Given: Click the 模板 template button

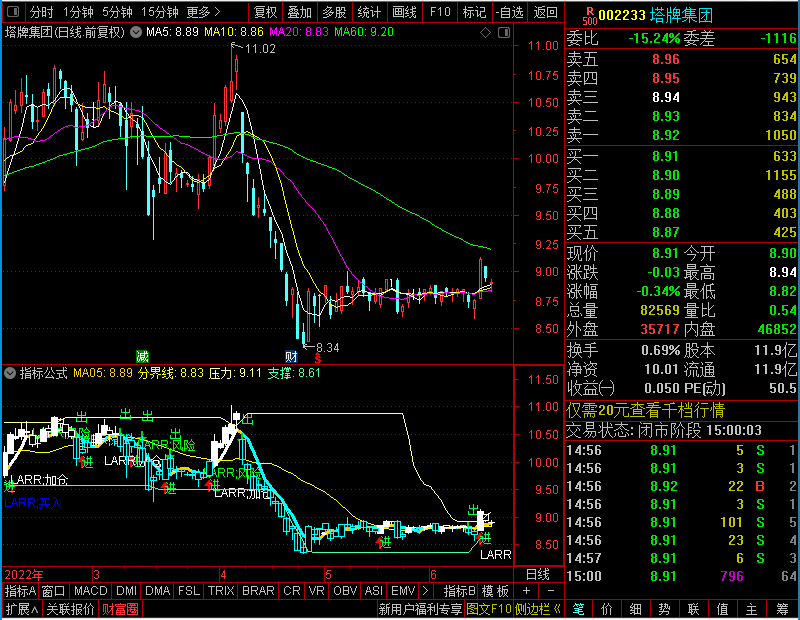Looking at the screenshot, I should tap(495, 591).
